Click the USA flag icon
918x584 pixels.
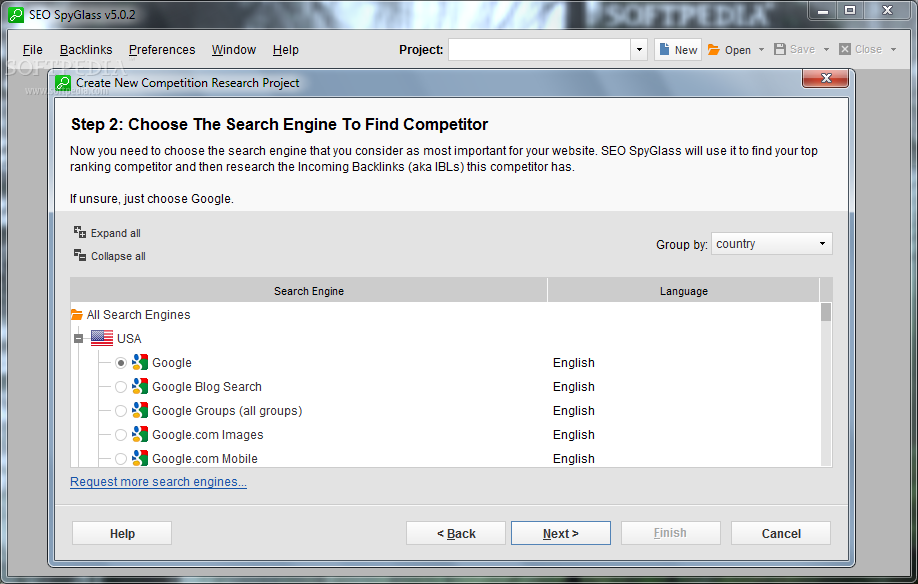(102, 338)
